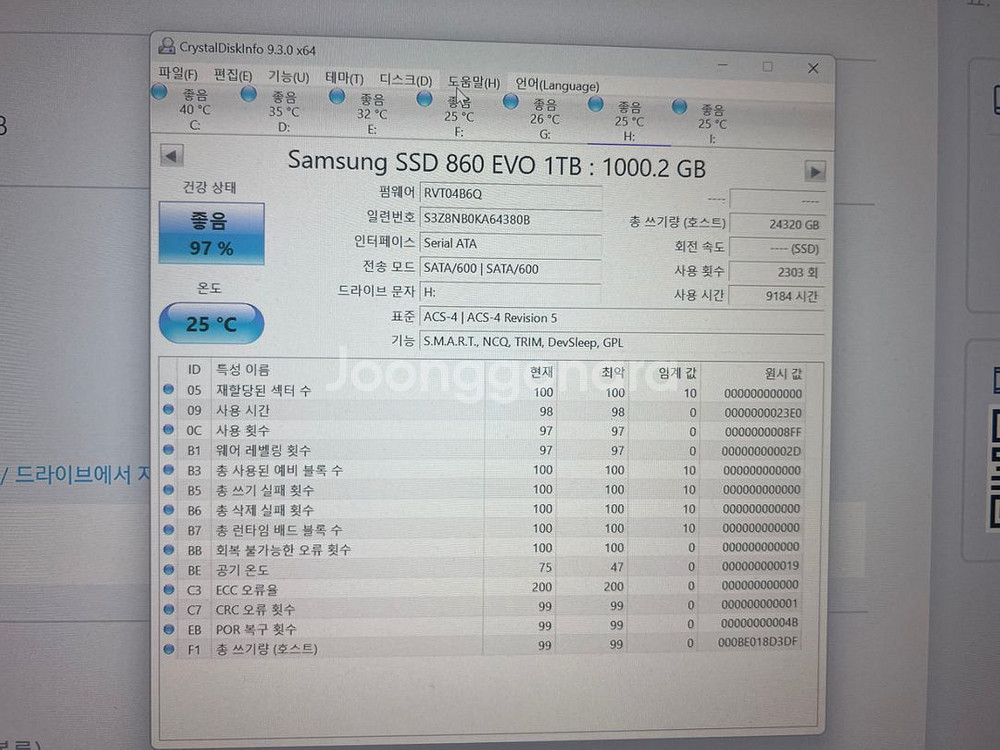The height and width of the screenshot is (750, 1000).
Task: Click the features field S.M.A.R.T., NCQ, TRIM
Action: (x=622, y=342)
